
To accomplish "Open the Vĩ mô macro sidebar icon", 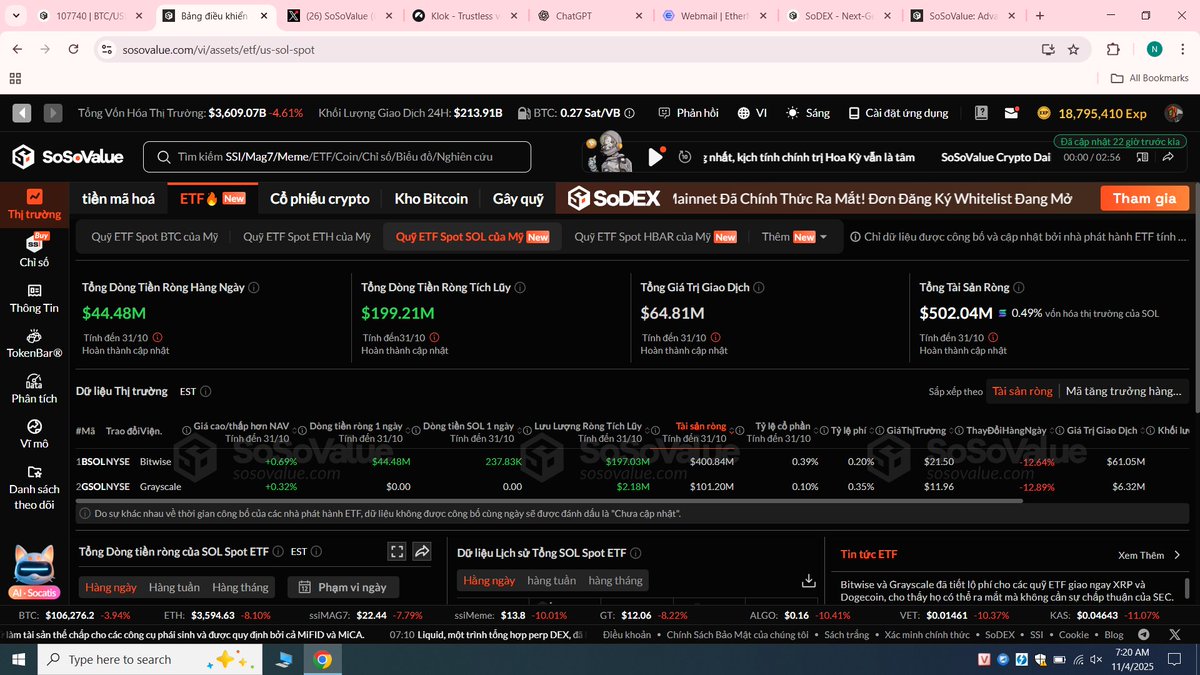I will (x=34, y=433).
